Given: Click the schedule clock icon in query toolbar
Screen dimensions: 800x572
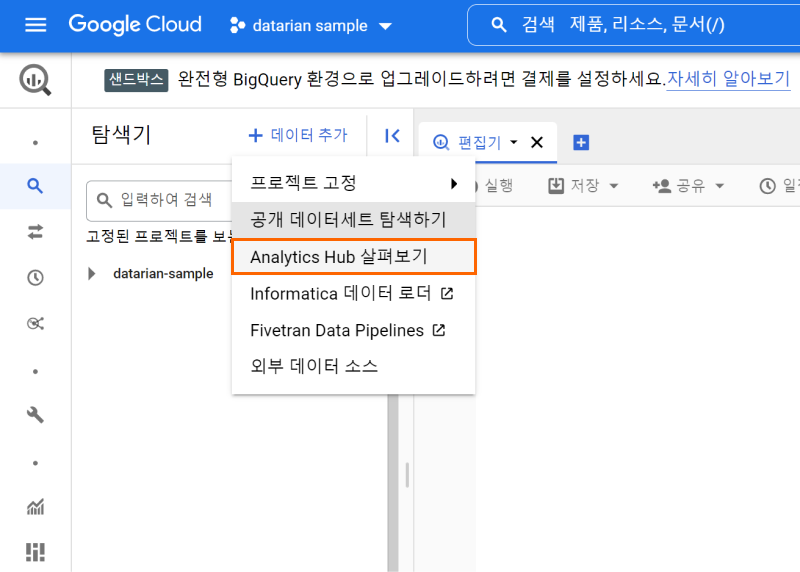Looking at the screenshot, I should (x=767, y=186).
